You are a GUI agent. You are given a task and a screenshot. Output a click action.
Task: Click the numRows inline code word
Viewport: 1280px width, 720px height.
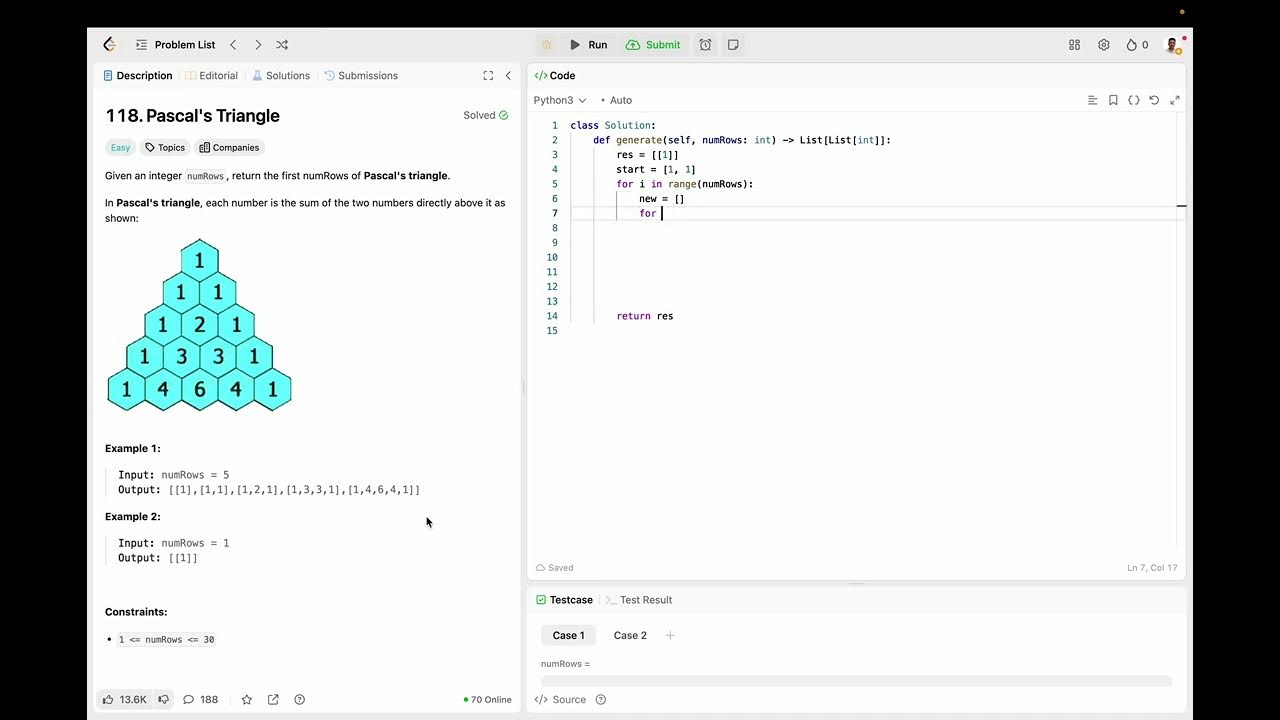(206, 176)
